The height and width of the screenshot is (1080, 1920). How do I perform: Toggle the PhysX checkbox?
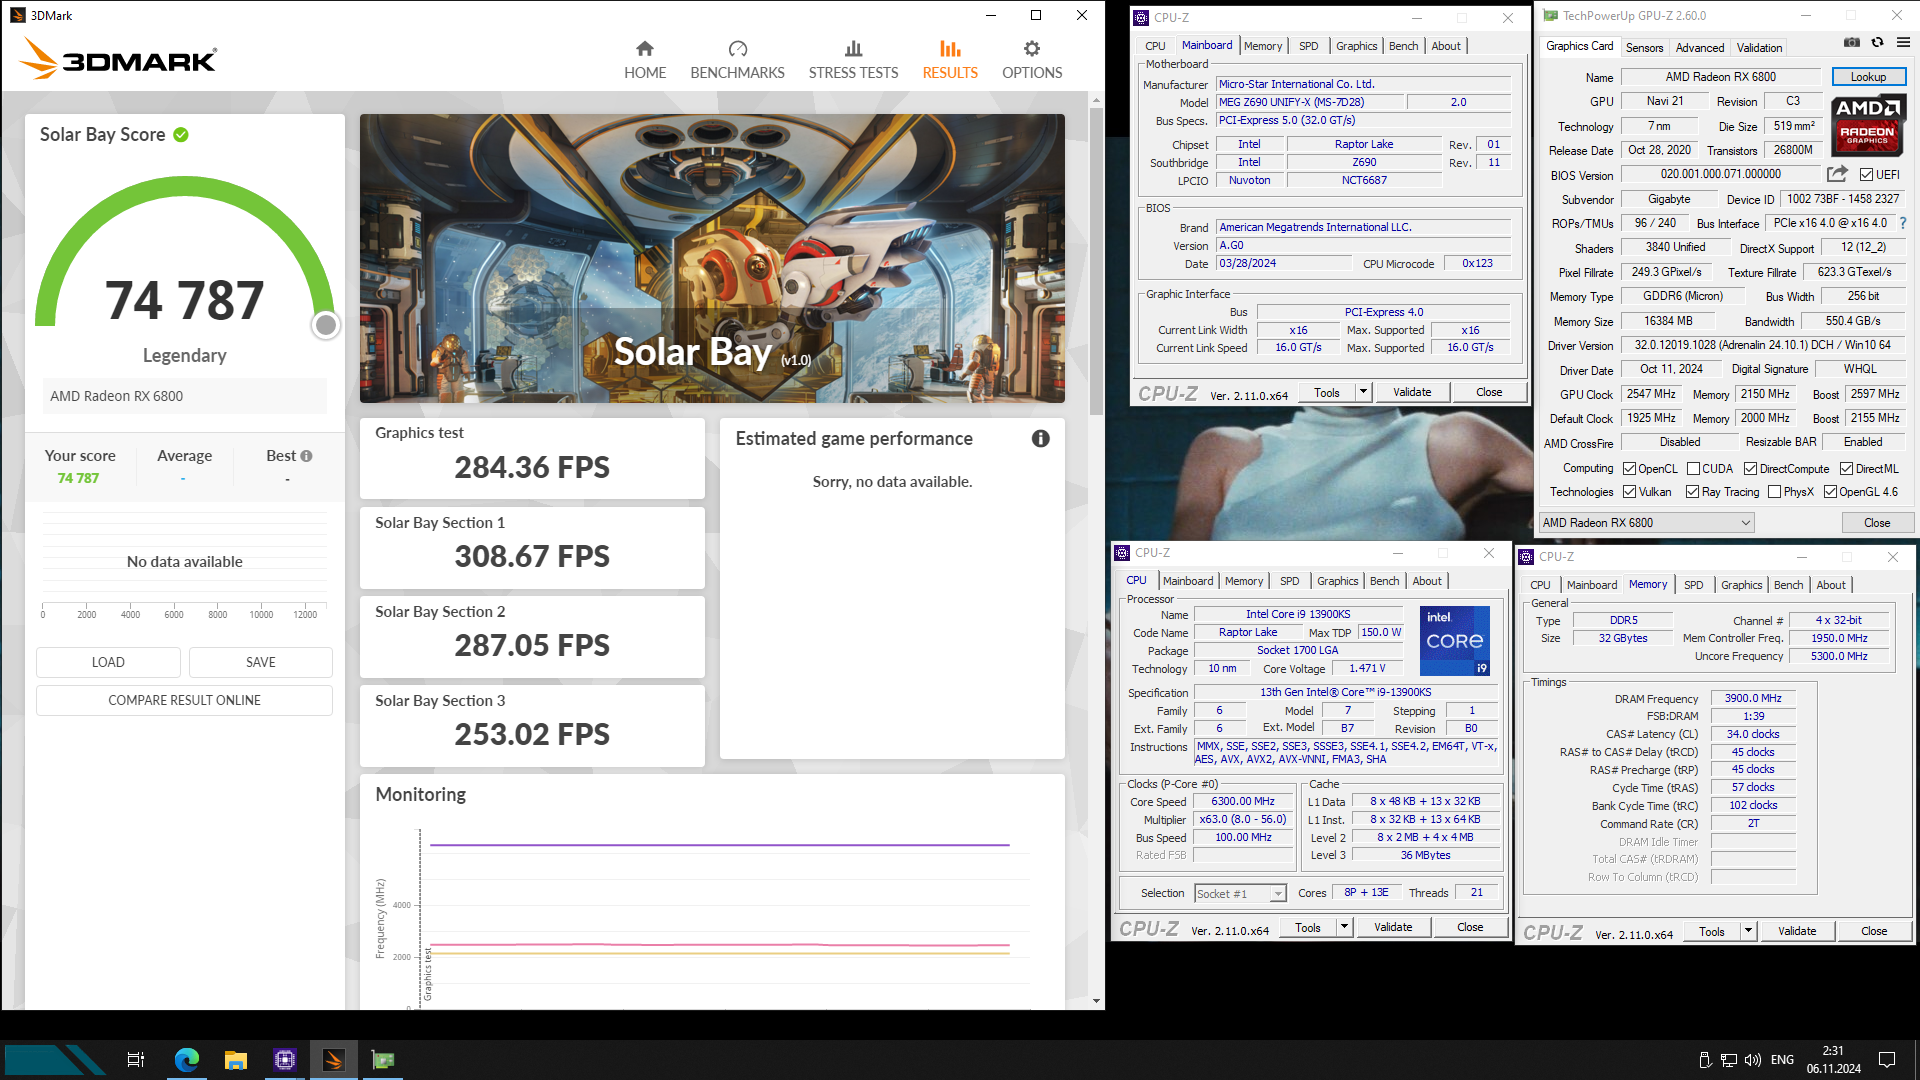[x=1775, y=492]
